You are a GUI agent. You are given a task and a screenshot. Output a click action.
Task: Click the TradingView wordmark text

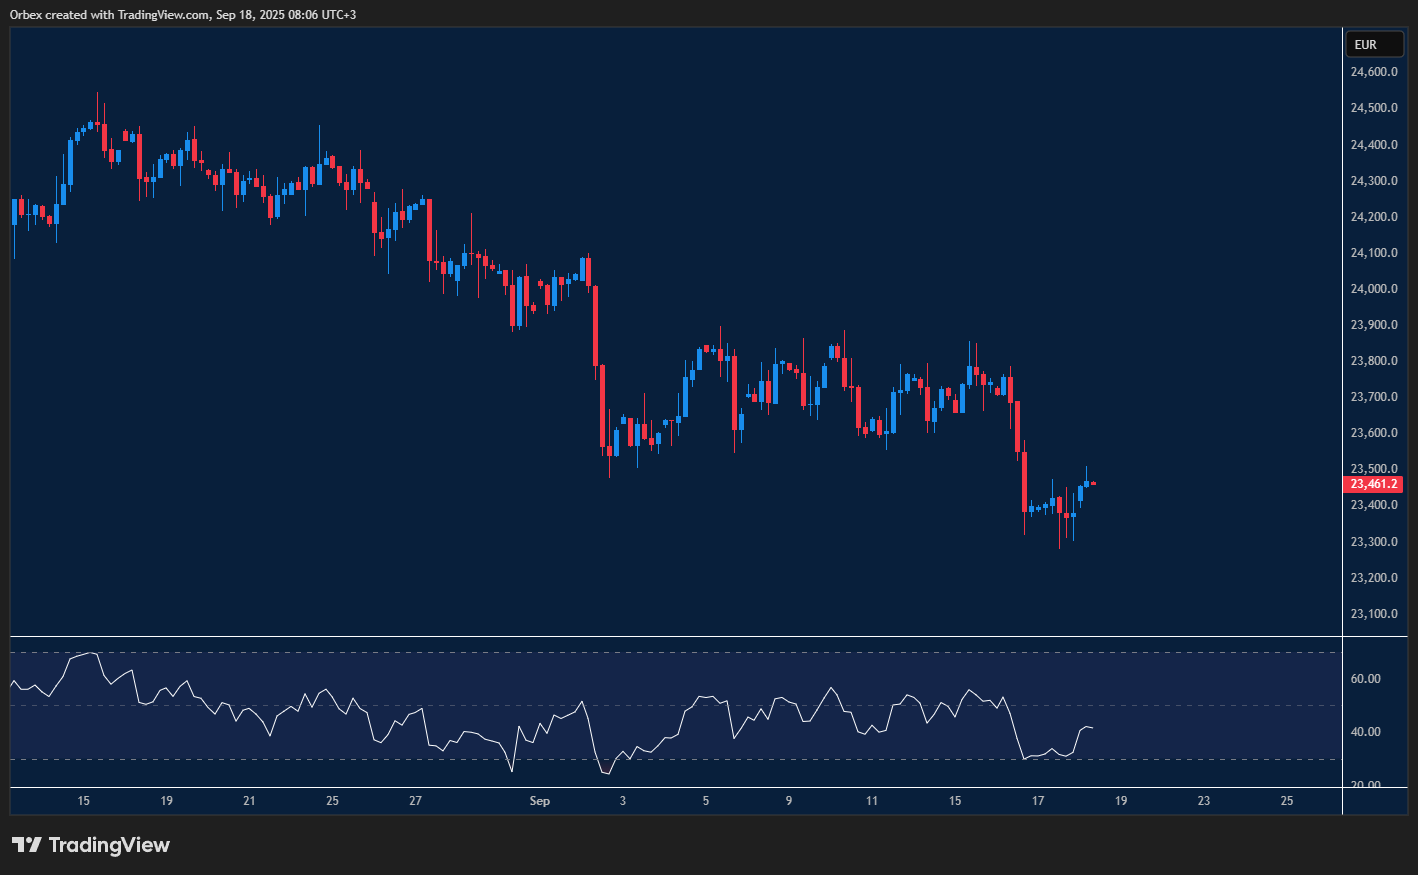(x=109, y=845)
